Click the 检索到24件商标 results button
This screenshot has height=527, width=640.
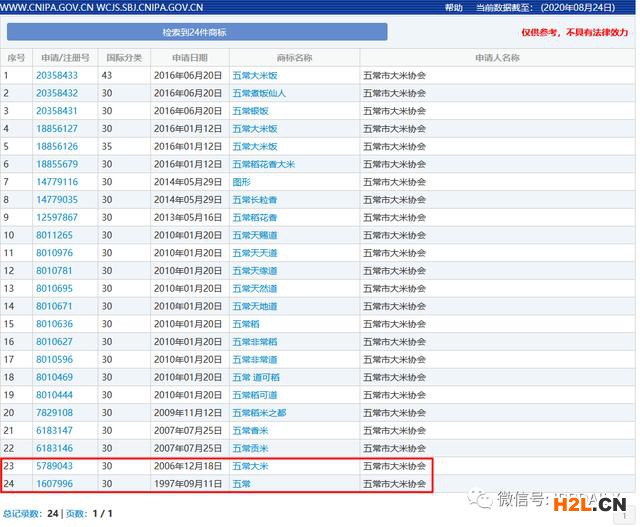click(197, 32)
